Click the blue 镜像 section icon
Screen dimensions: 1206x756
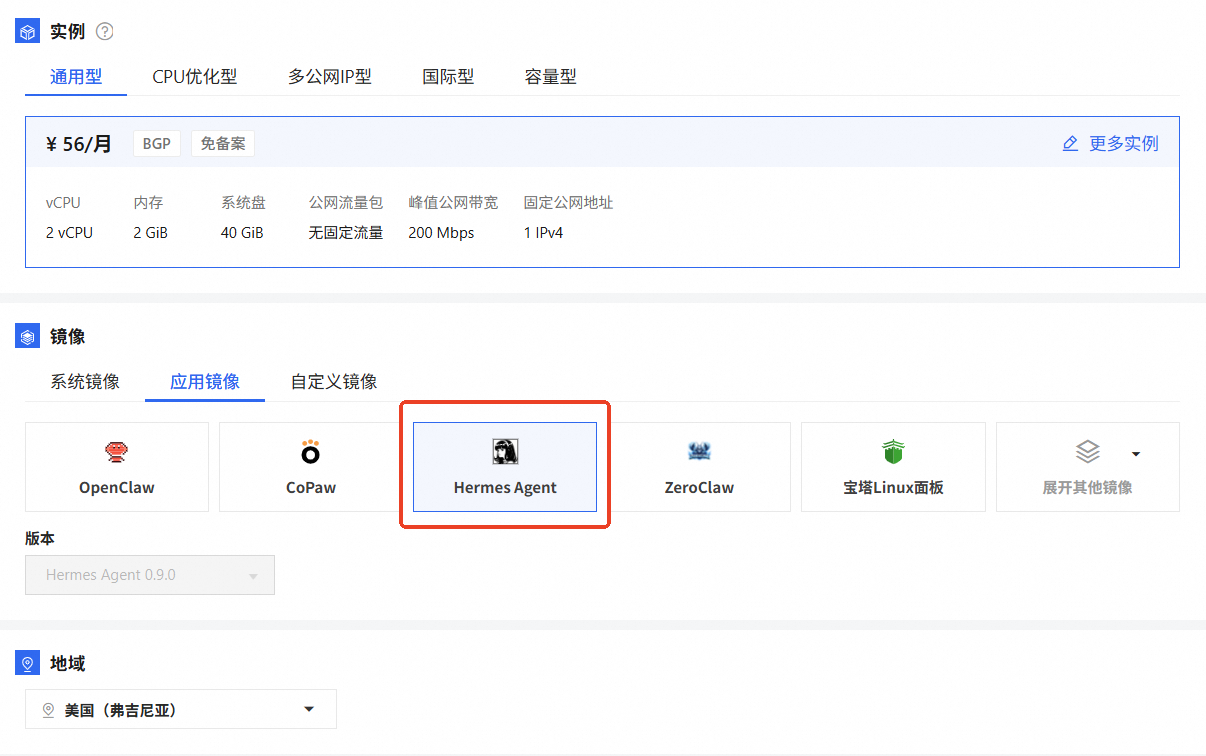[x=28, y=337]
